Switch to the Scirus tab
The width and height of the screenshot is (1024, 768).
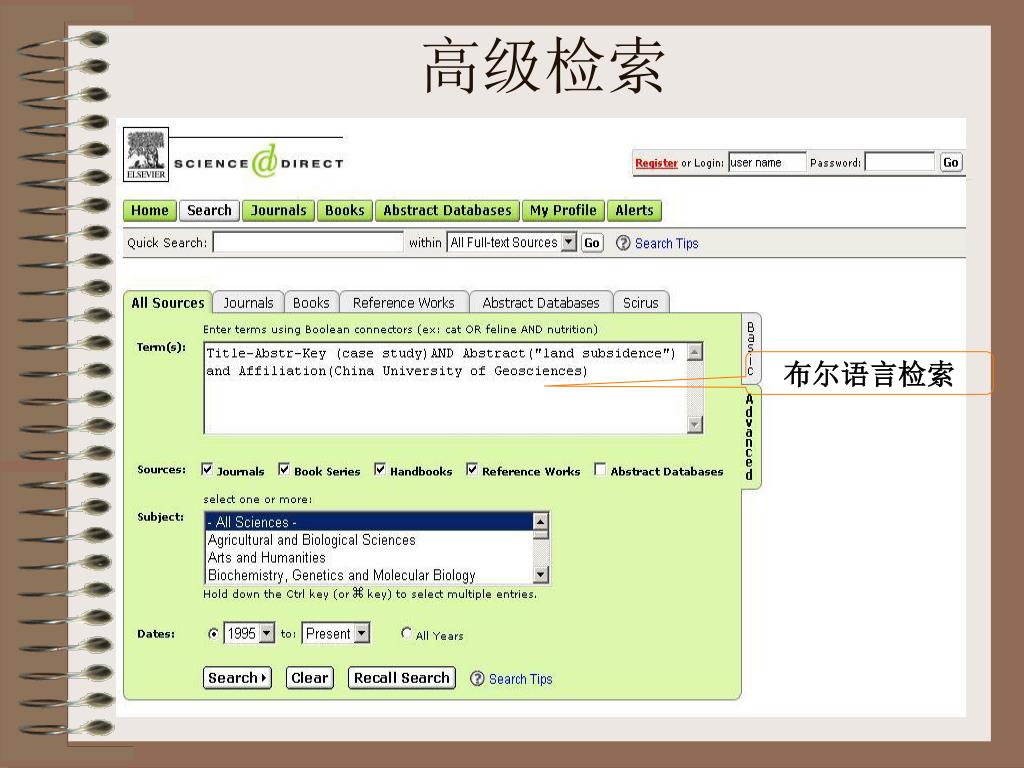pos(641,302)
